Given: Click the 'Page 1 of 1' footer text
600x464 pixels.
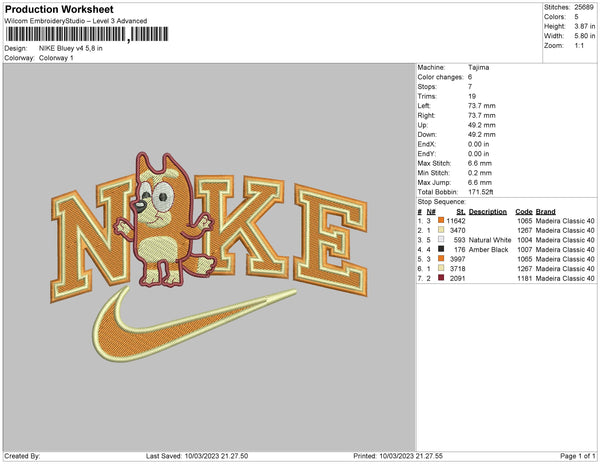Looking at the screenshot, I should pyautogui.click(x=577, y=456).
